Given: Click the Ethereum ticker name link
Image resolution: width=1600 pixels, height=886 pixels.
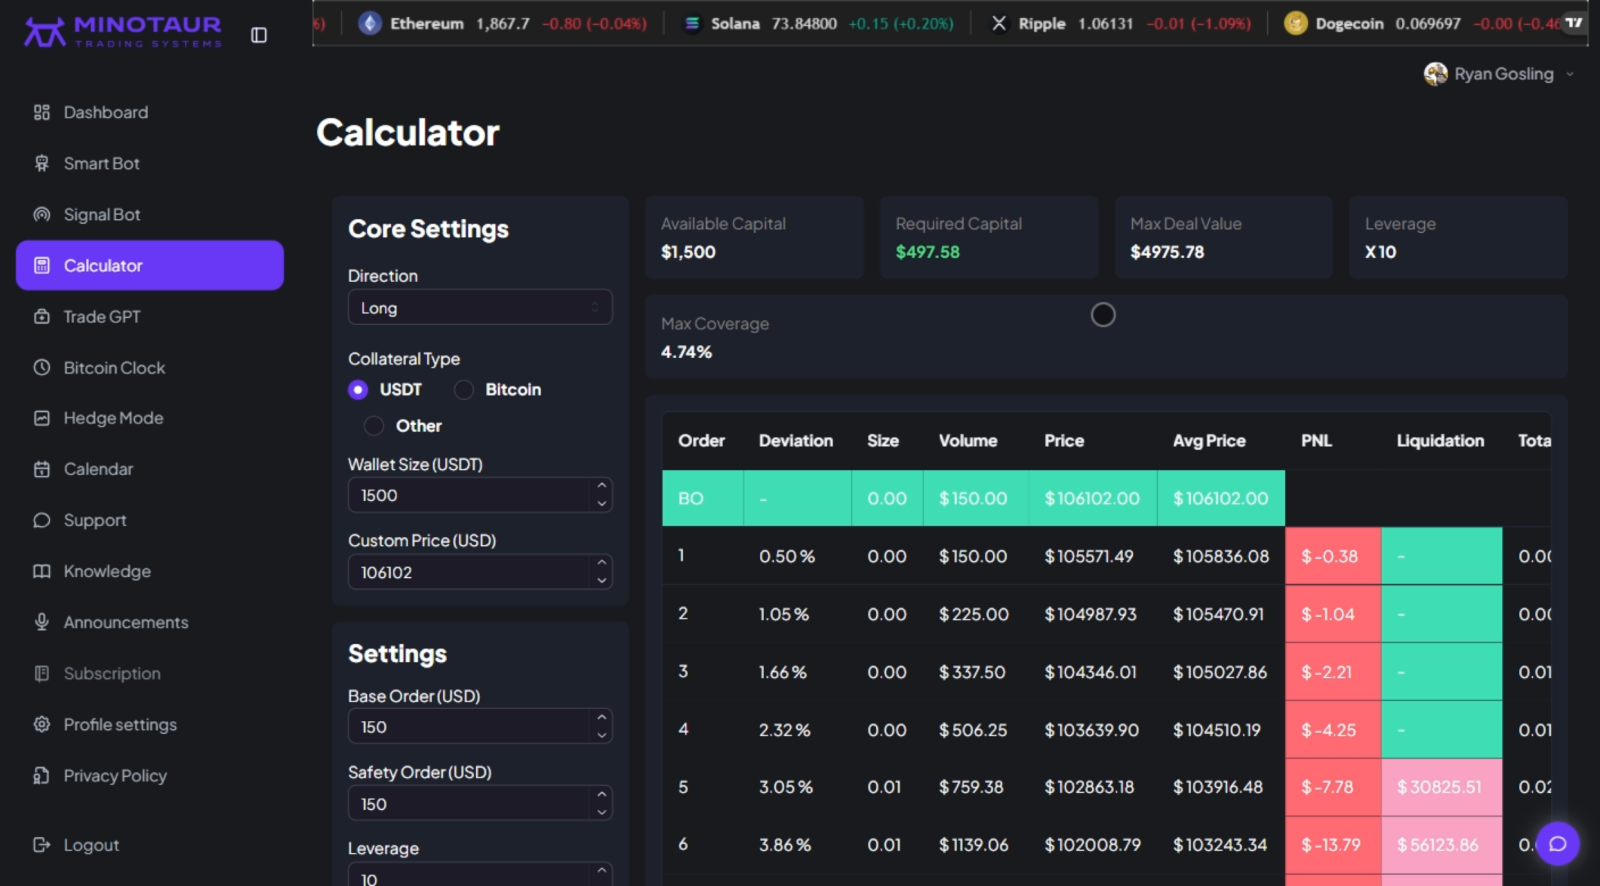Looking at the screenshot, I should coord(427,23).
